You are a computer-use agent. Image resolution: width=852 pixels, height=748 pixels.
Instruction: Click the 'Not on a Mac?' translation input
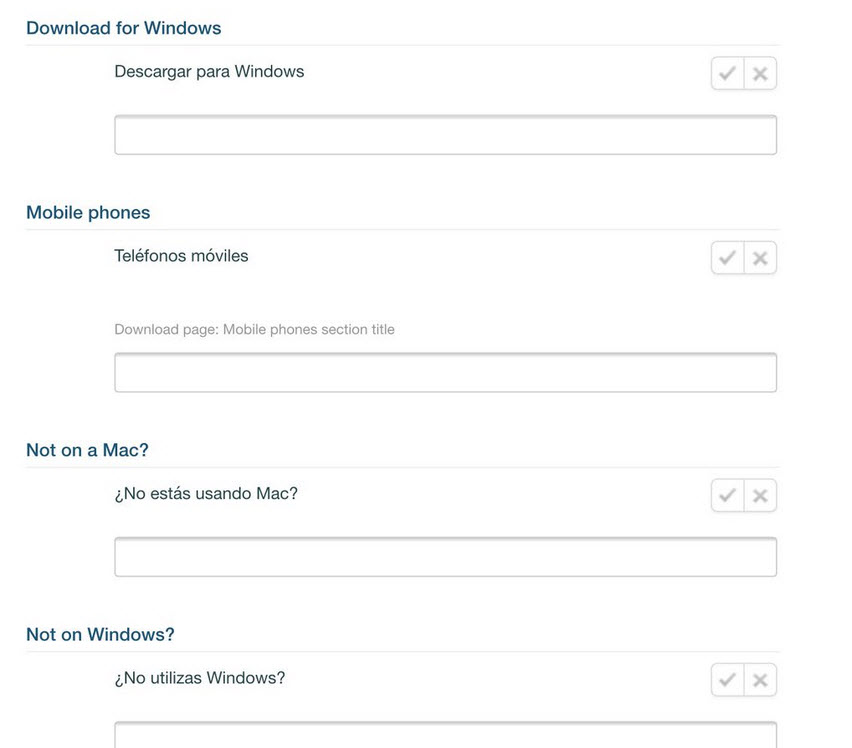[445, 557]
